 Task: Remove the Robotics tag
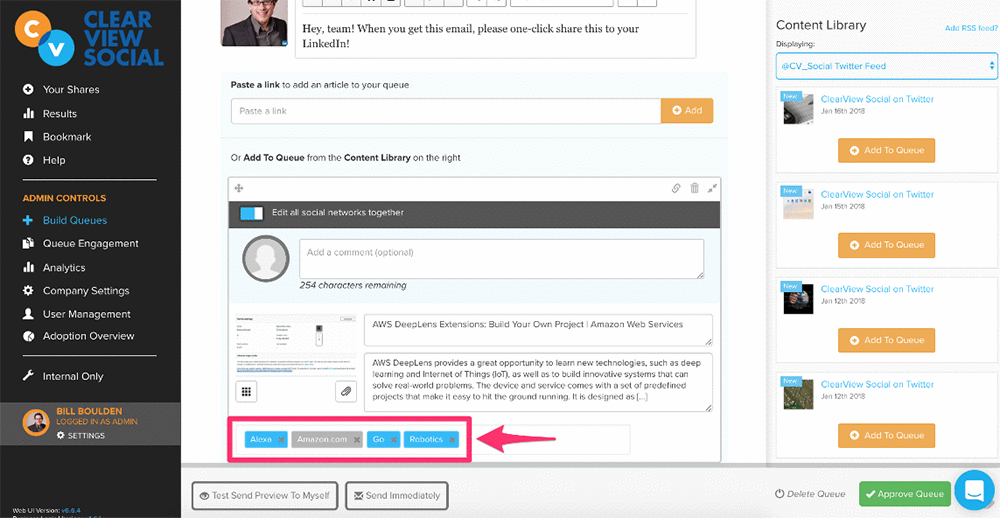[x=452, y=440]
